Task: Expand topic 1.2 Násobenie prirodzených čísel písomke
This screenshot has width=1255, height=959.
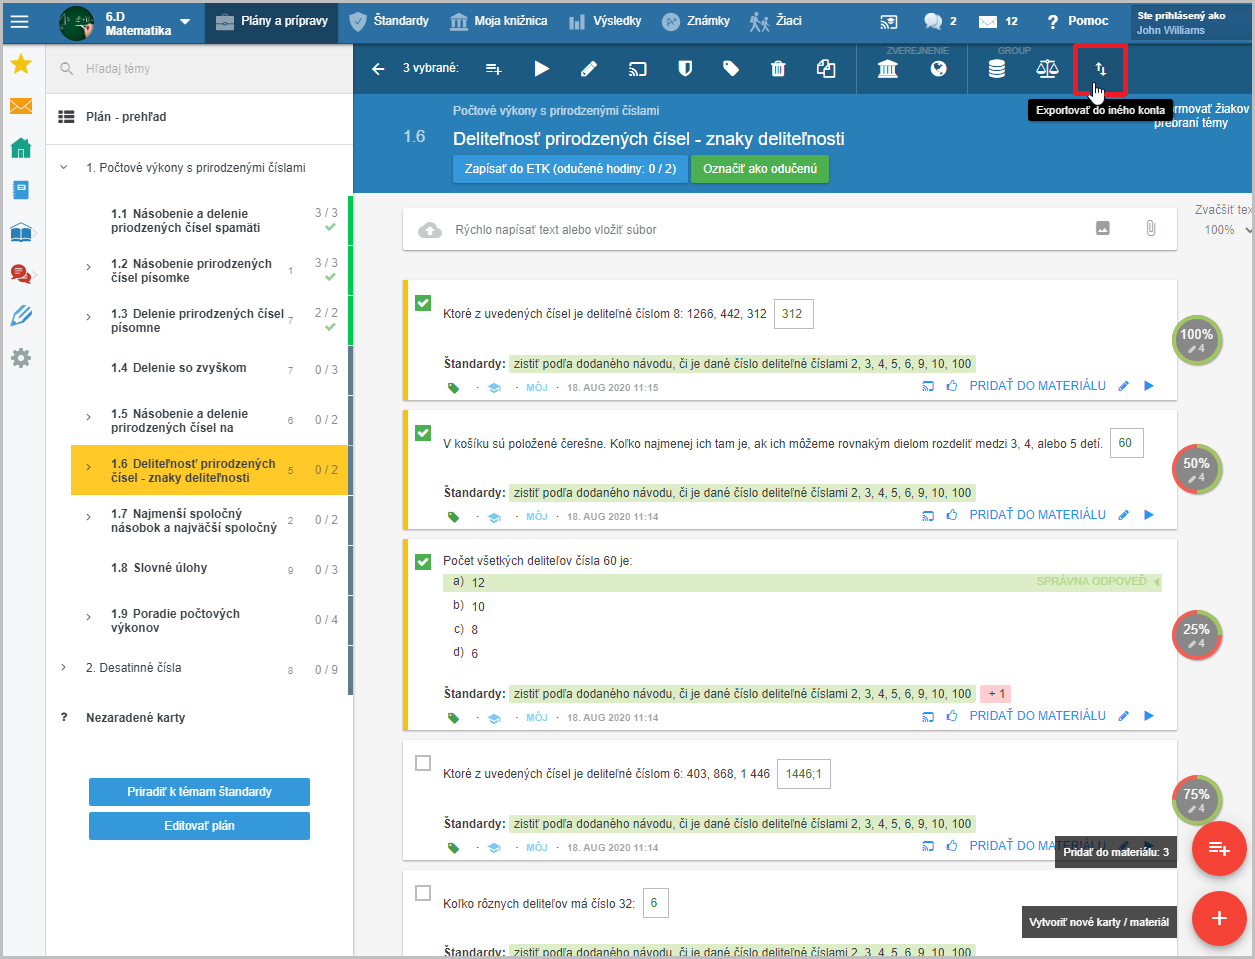Action: pos(88,267)
